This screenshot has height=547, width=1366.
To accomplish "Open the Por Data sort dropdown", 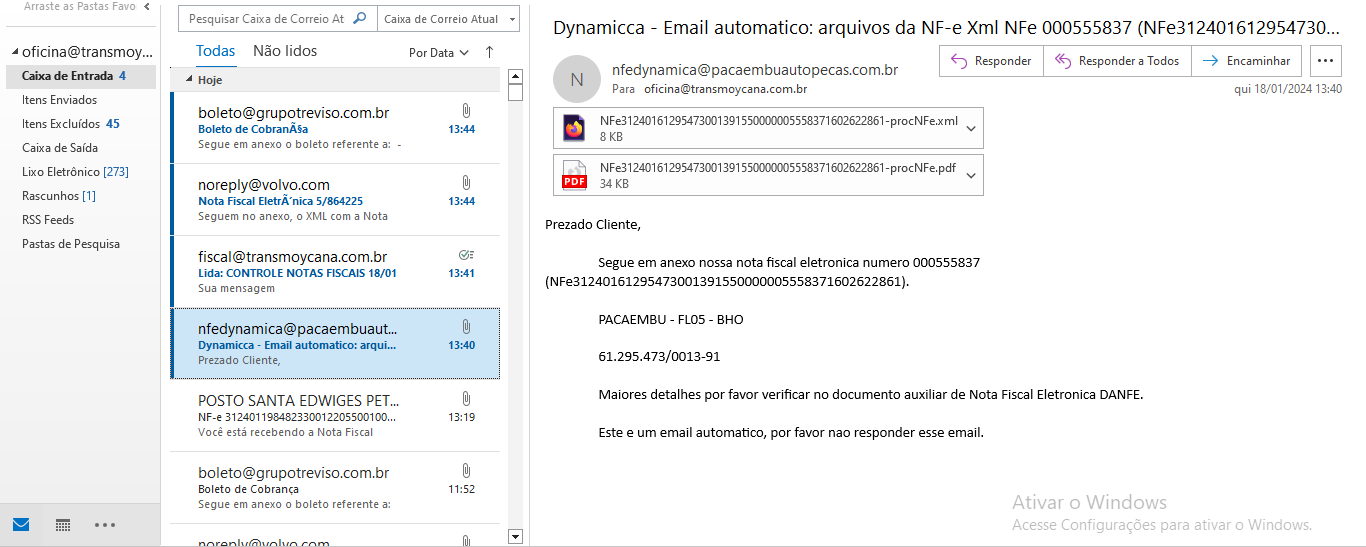I will click(439, 53).
